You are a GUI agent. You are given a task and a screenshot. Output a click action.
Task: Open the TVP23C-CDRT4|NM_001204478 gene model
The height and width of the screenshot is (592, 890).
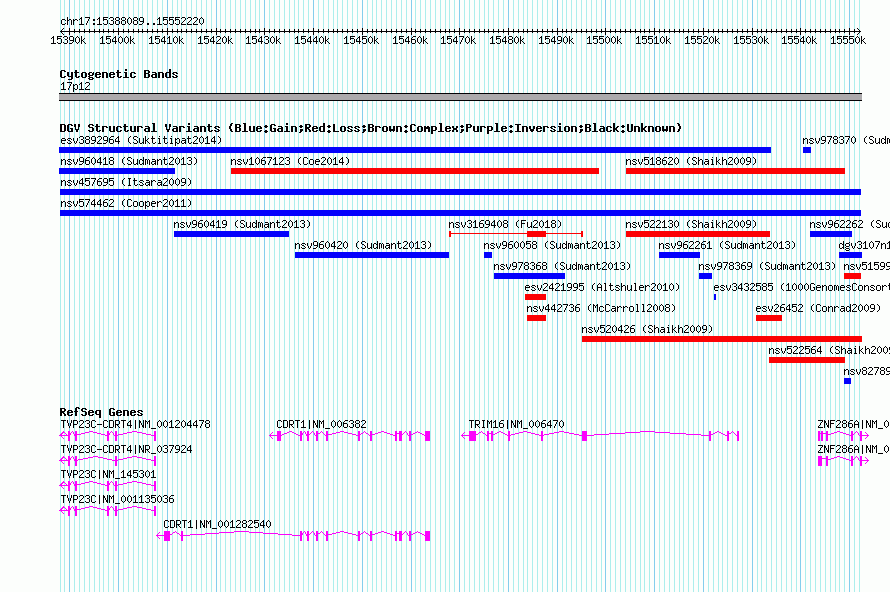[x=108, y=436]
